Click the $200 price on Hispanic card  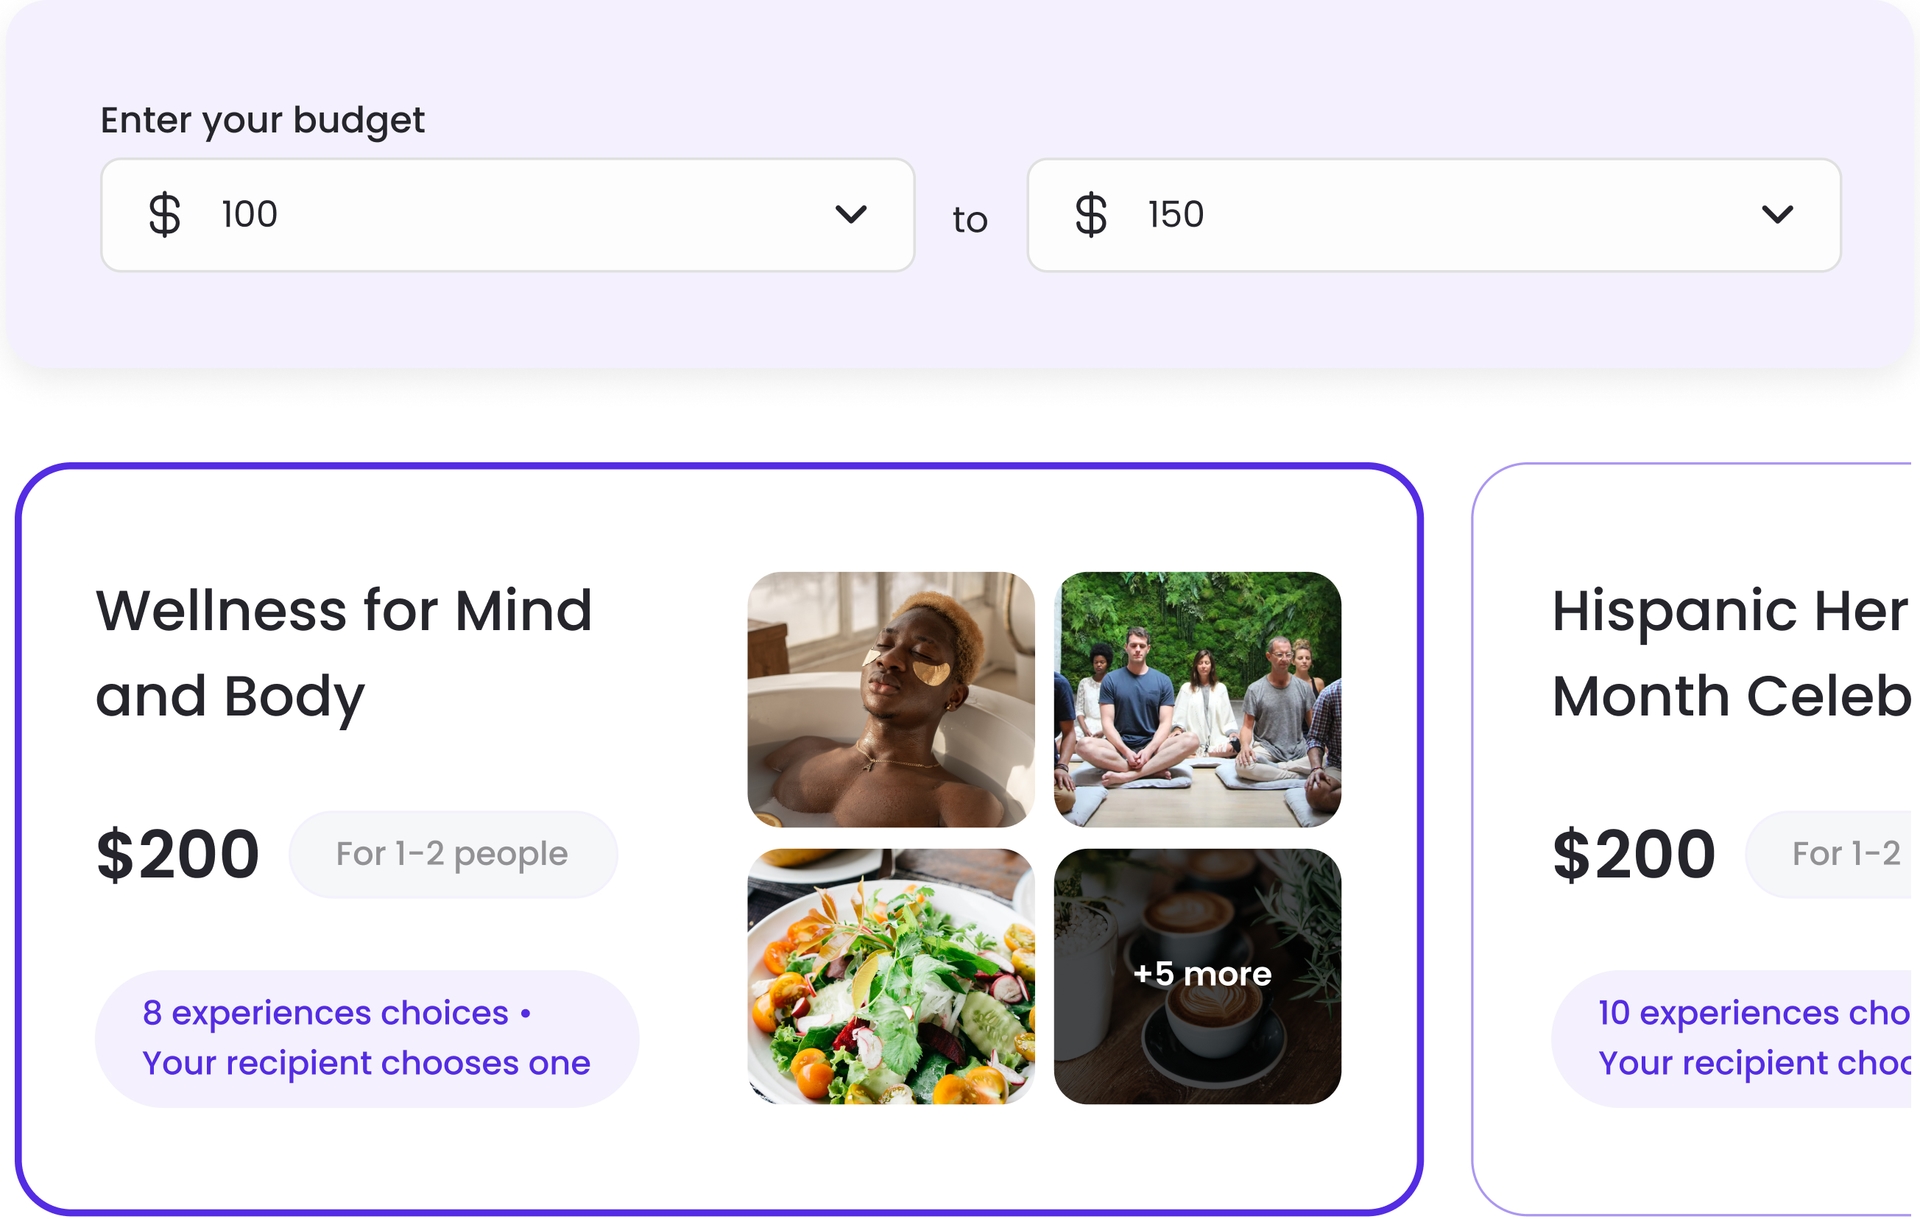click(x=1633, y=855)
